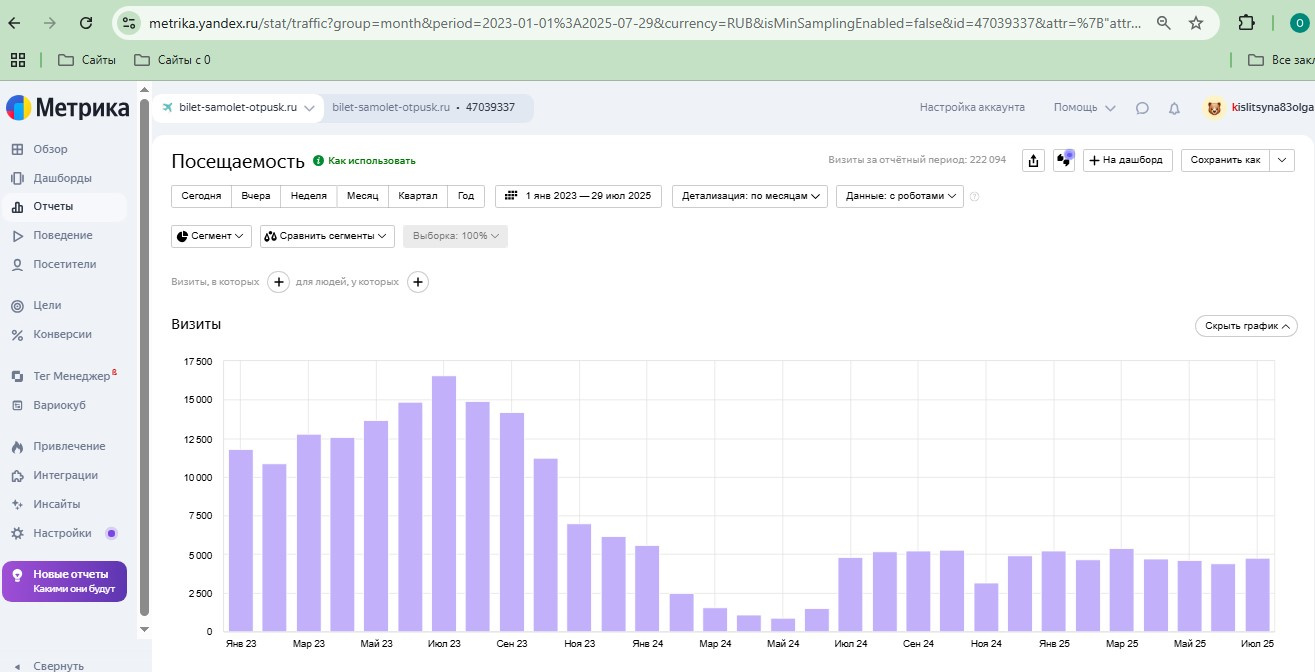Click plus icon after 'Визиты, в которых'

click(278, 282)
